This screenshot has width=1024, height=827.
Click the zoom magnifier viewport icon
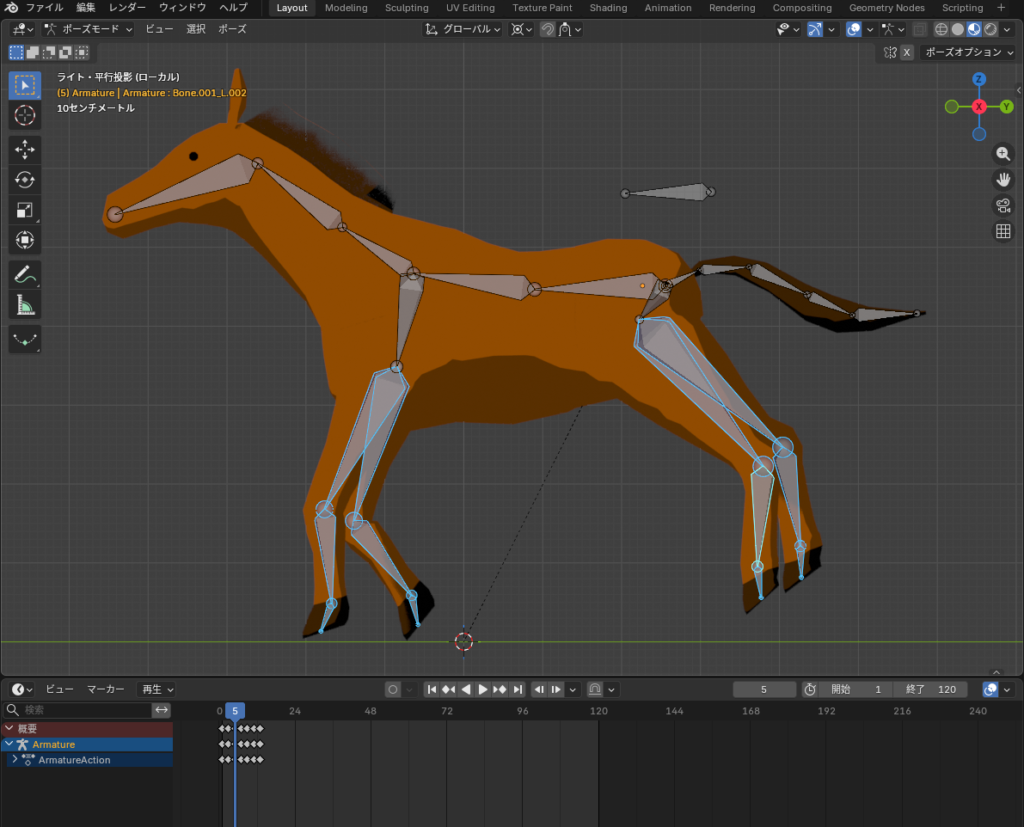[1003, 154]
